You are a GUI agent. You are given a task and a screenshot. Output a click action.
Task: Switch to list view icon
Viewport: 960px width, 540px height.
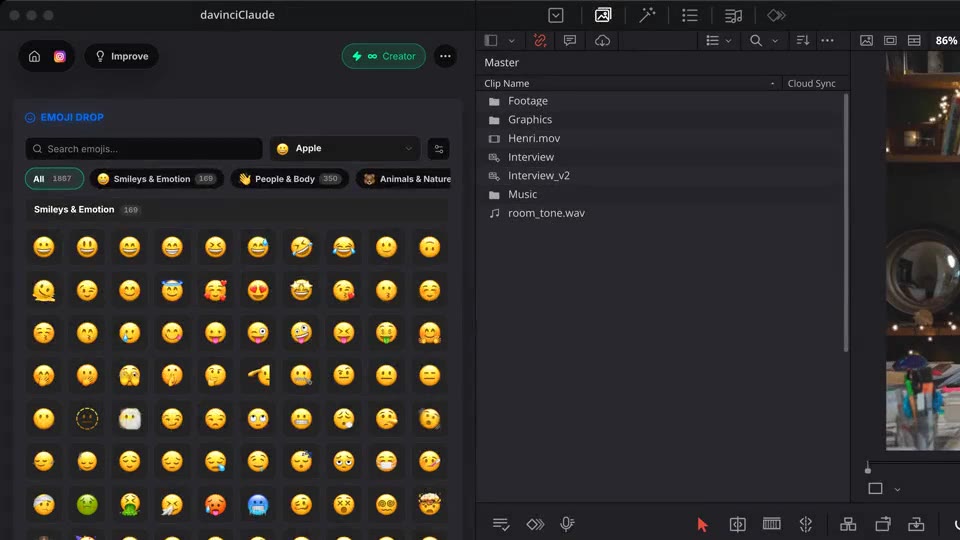(x=712, y=40)
